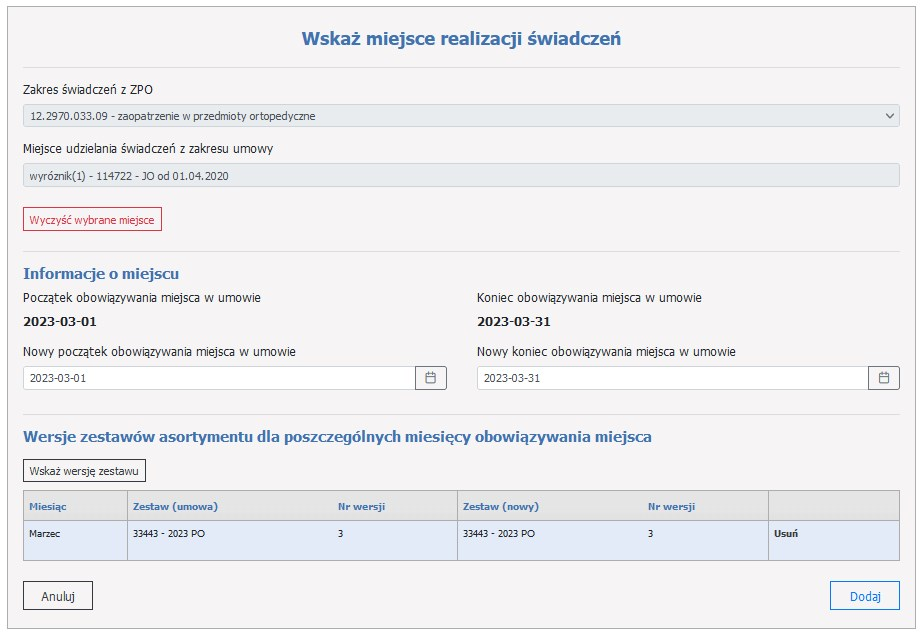Open calendar picker for new end date
The height and width of the screenshot is (636, 924).
[884, 378]
